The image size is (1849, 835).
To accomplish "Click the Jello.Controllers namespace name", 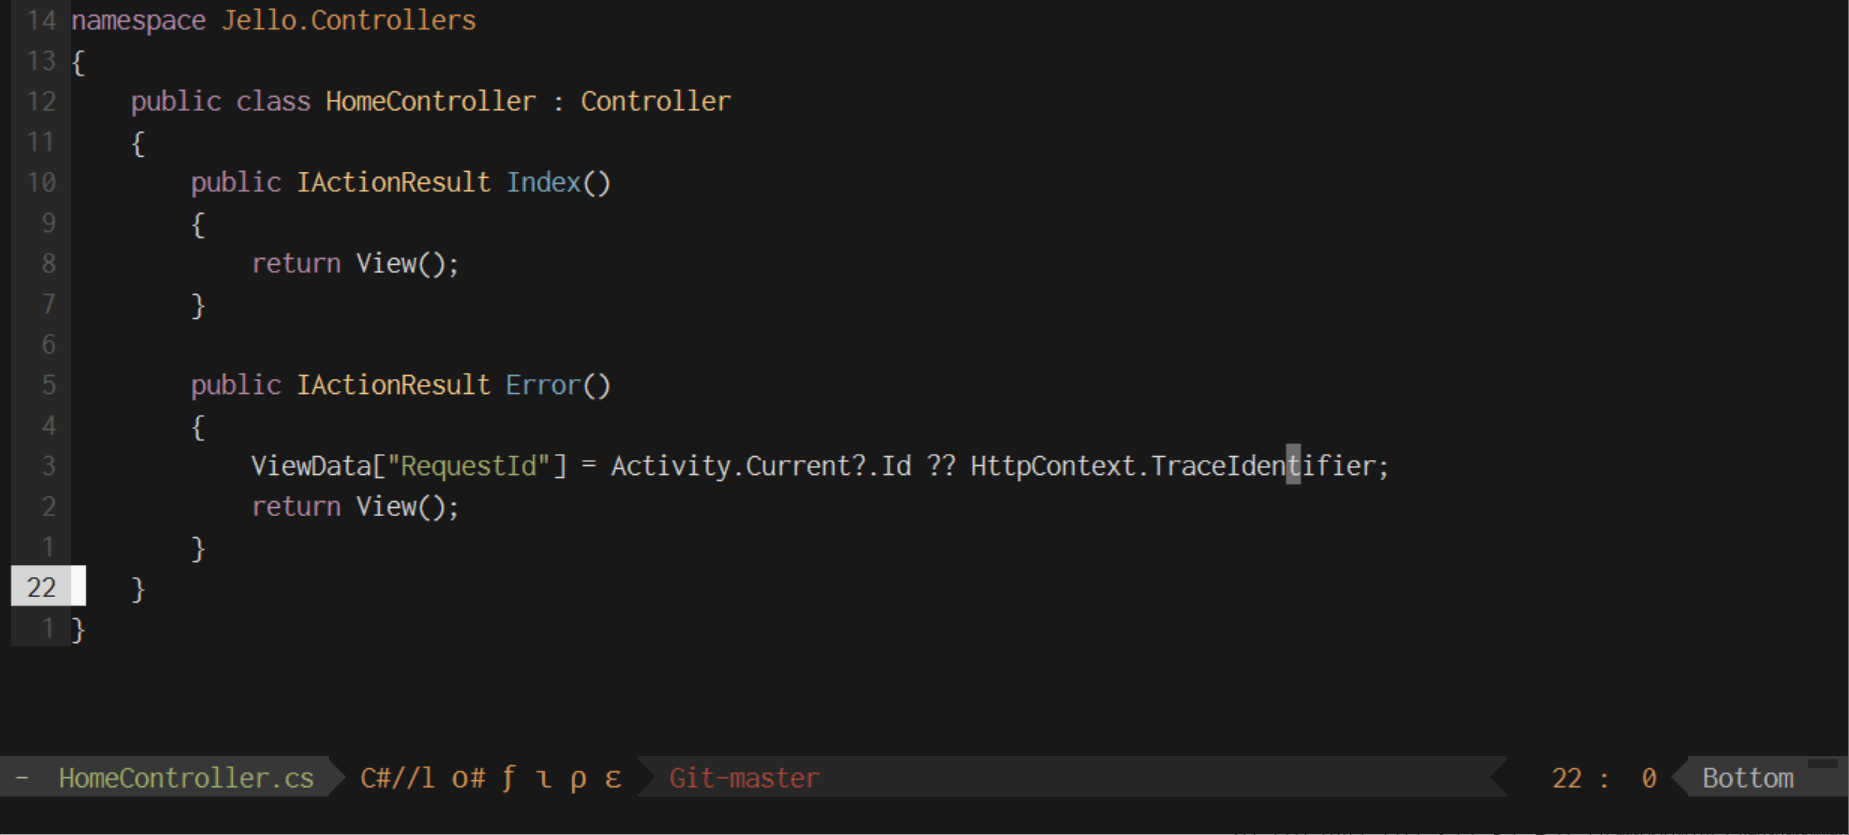I will click(348, 20).
